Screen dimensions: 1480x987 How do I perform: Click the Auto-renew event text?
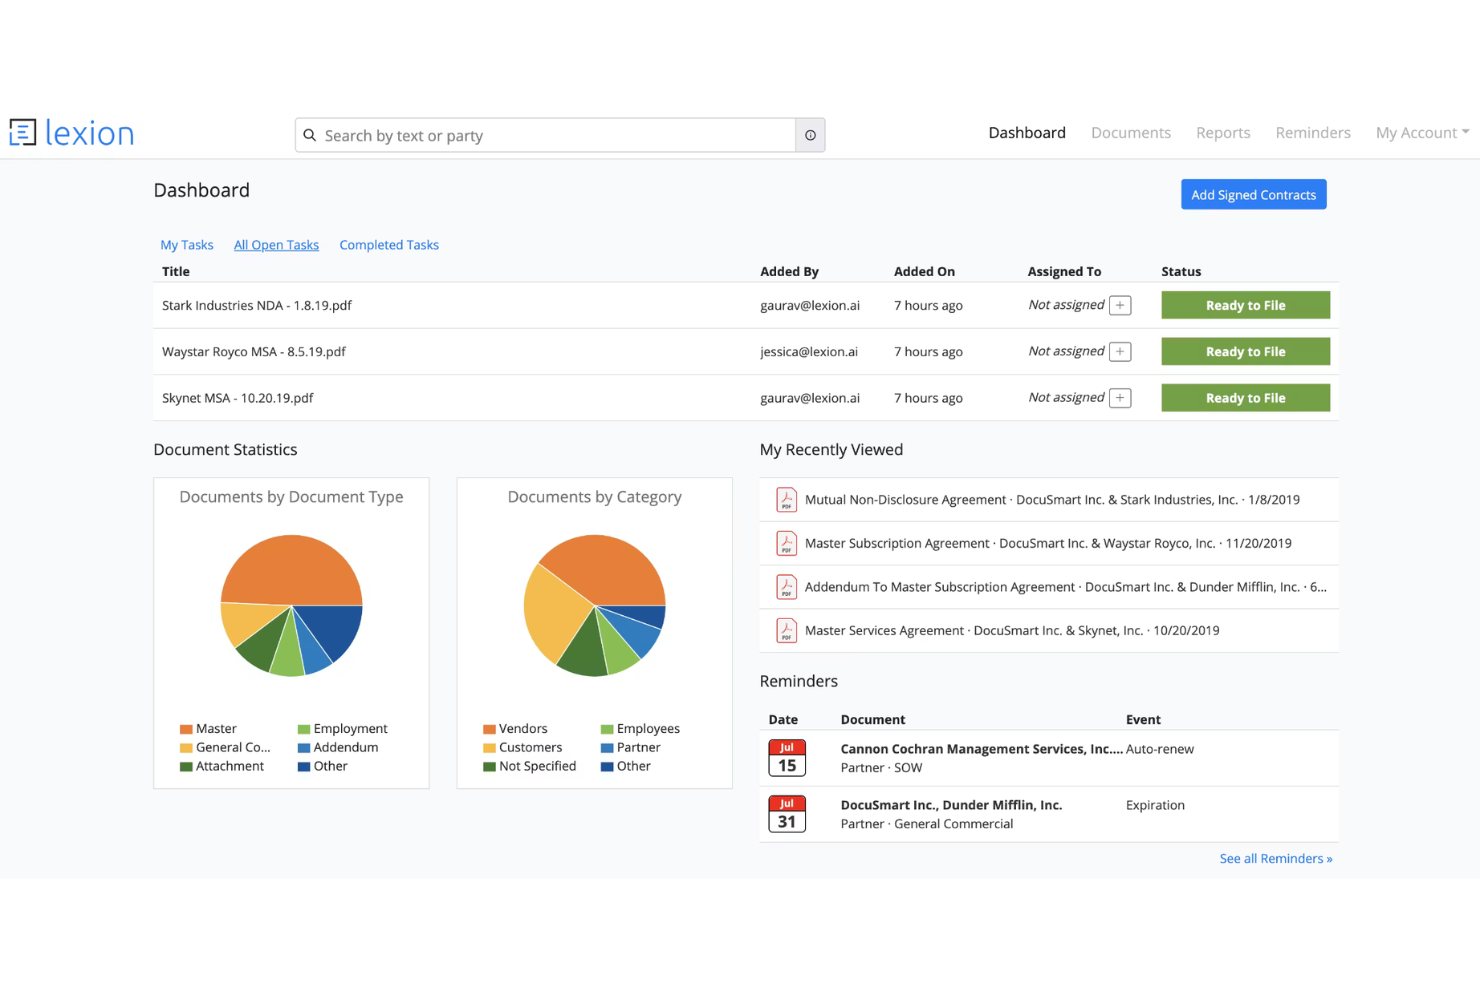pyautogui.click(x=1160, y=749)
